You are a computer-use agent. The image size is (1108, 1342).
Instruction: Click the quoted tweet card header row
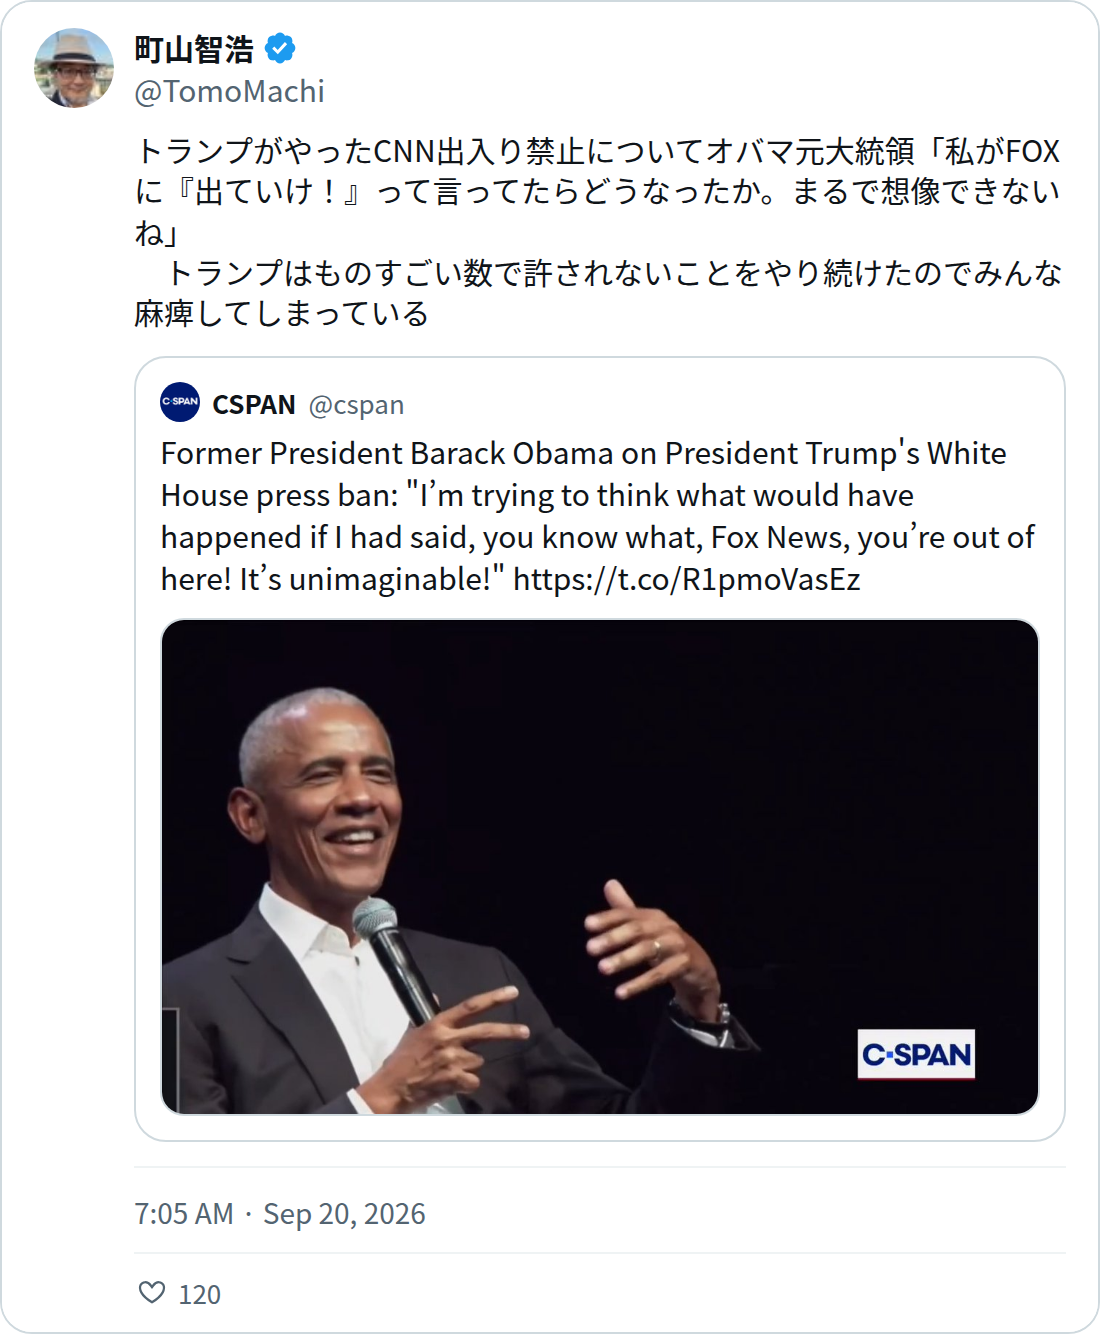(x=600, y=403)
